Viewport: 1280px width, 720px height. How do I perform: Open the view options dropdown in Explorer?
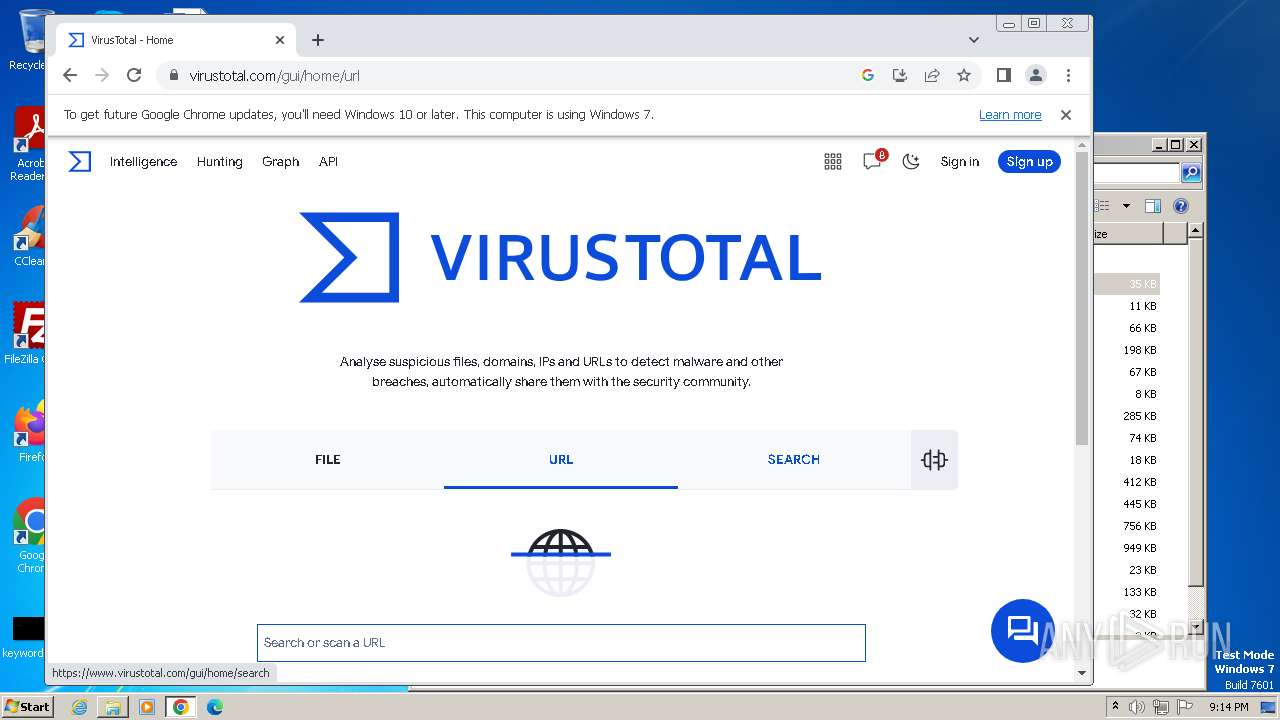[x=1126, y=206]
